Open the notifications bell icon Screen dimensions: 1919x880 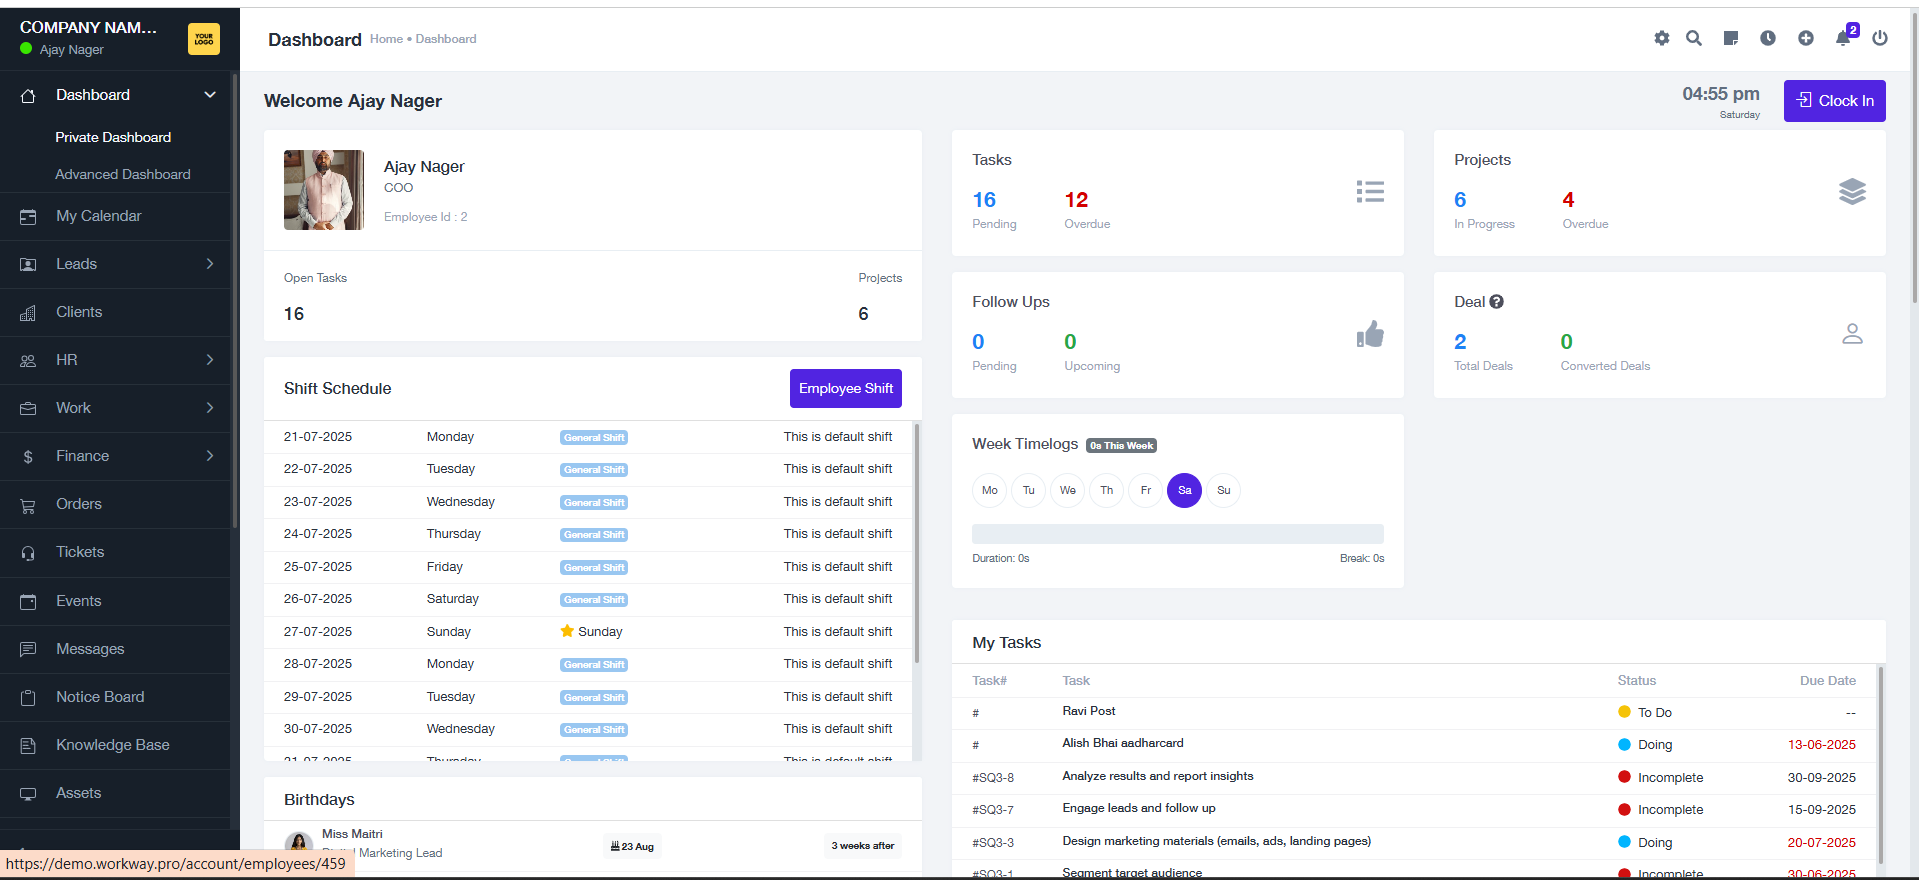tap(1843, 38)
